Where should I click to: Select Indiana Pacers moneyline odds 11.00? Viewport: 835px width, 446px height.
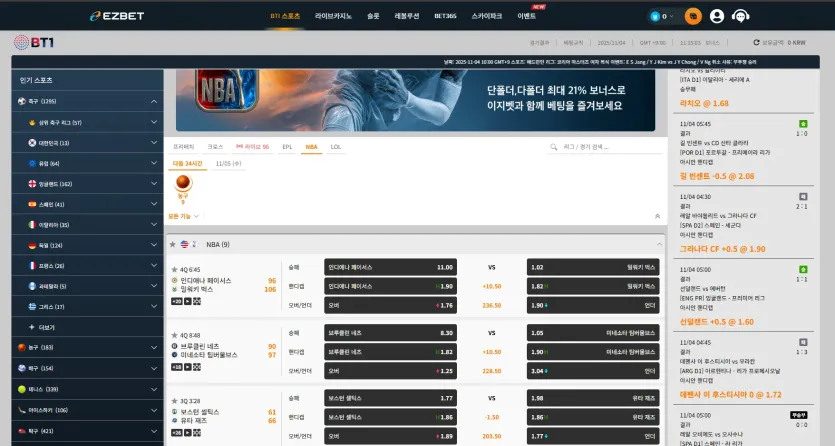[390, 267]
